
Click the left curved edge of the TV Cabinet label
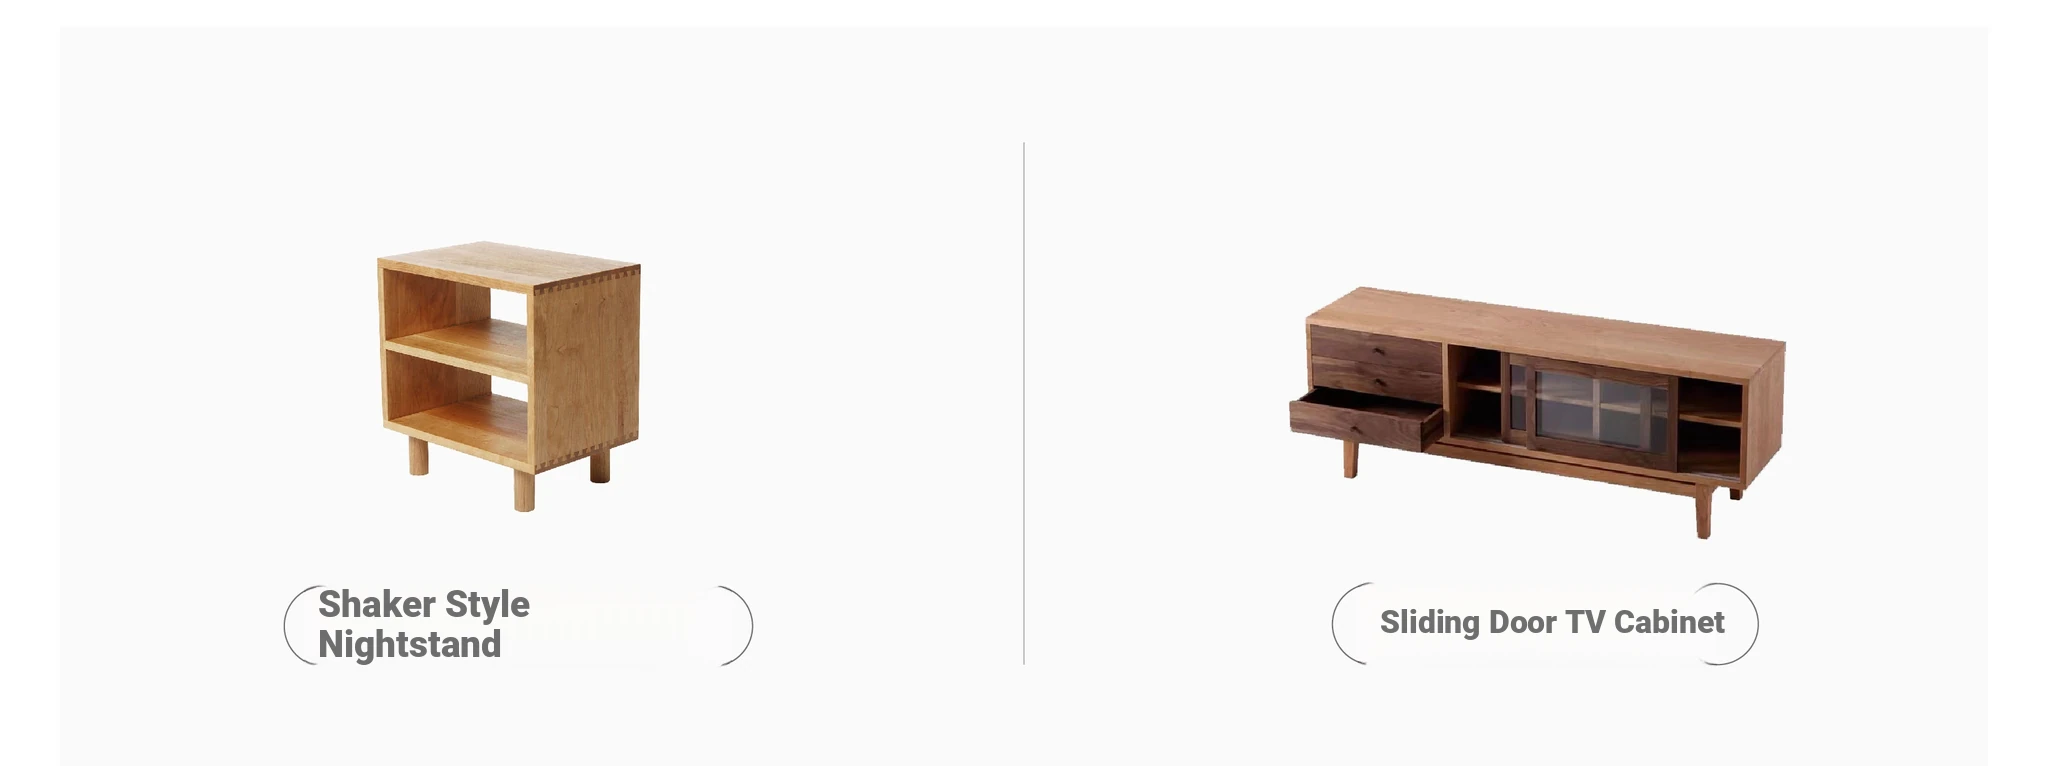point(1350,623)
